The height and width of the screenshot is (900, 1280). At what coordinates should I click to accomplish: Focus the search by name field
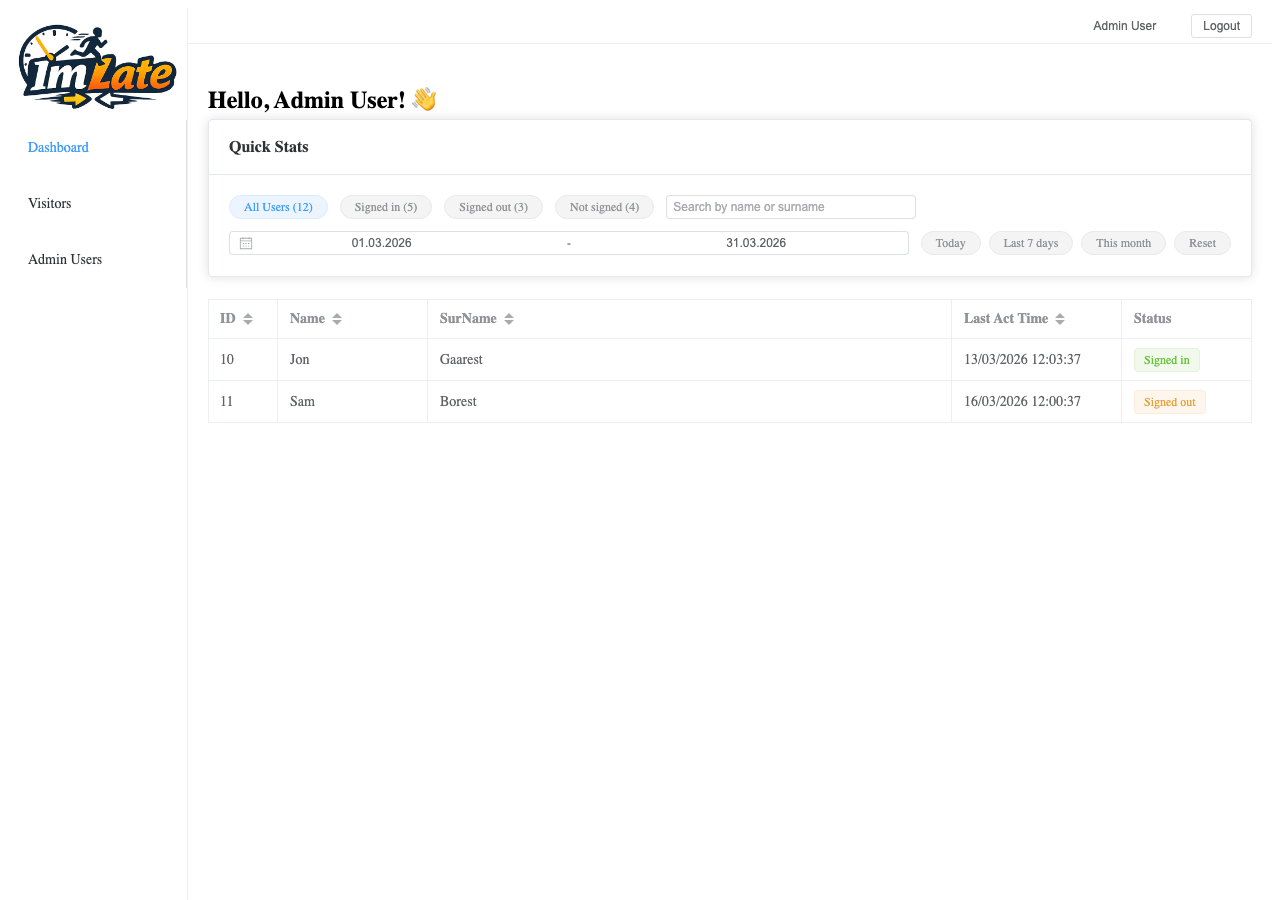tap(790, 207)
